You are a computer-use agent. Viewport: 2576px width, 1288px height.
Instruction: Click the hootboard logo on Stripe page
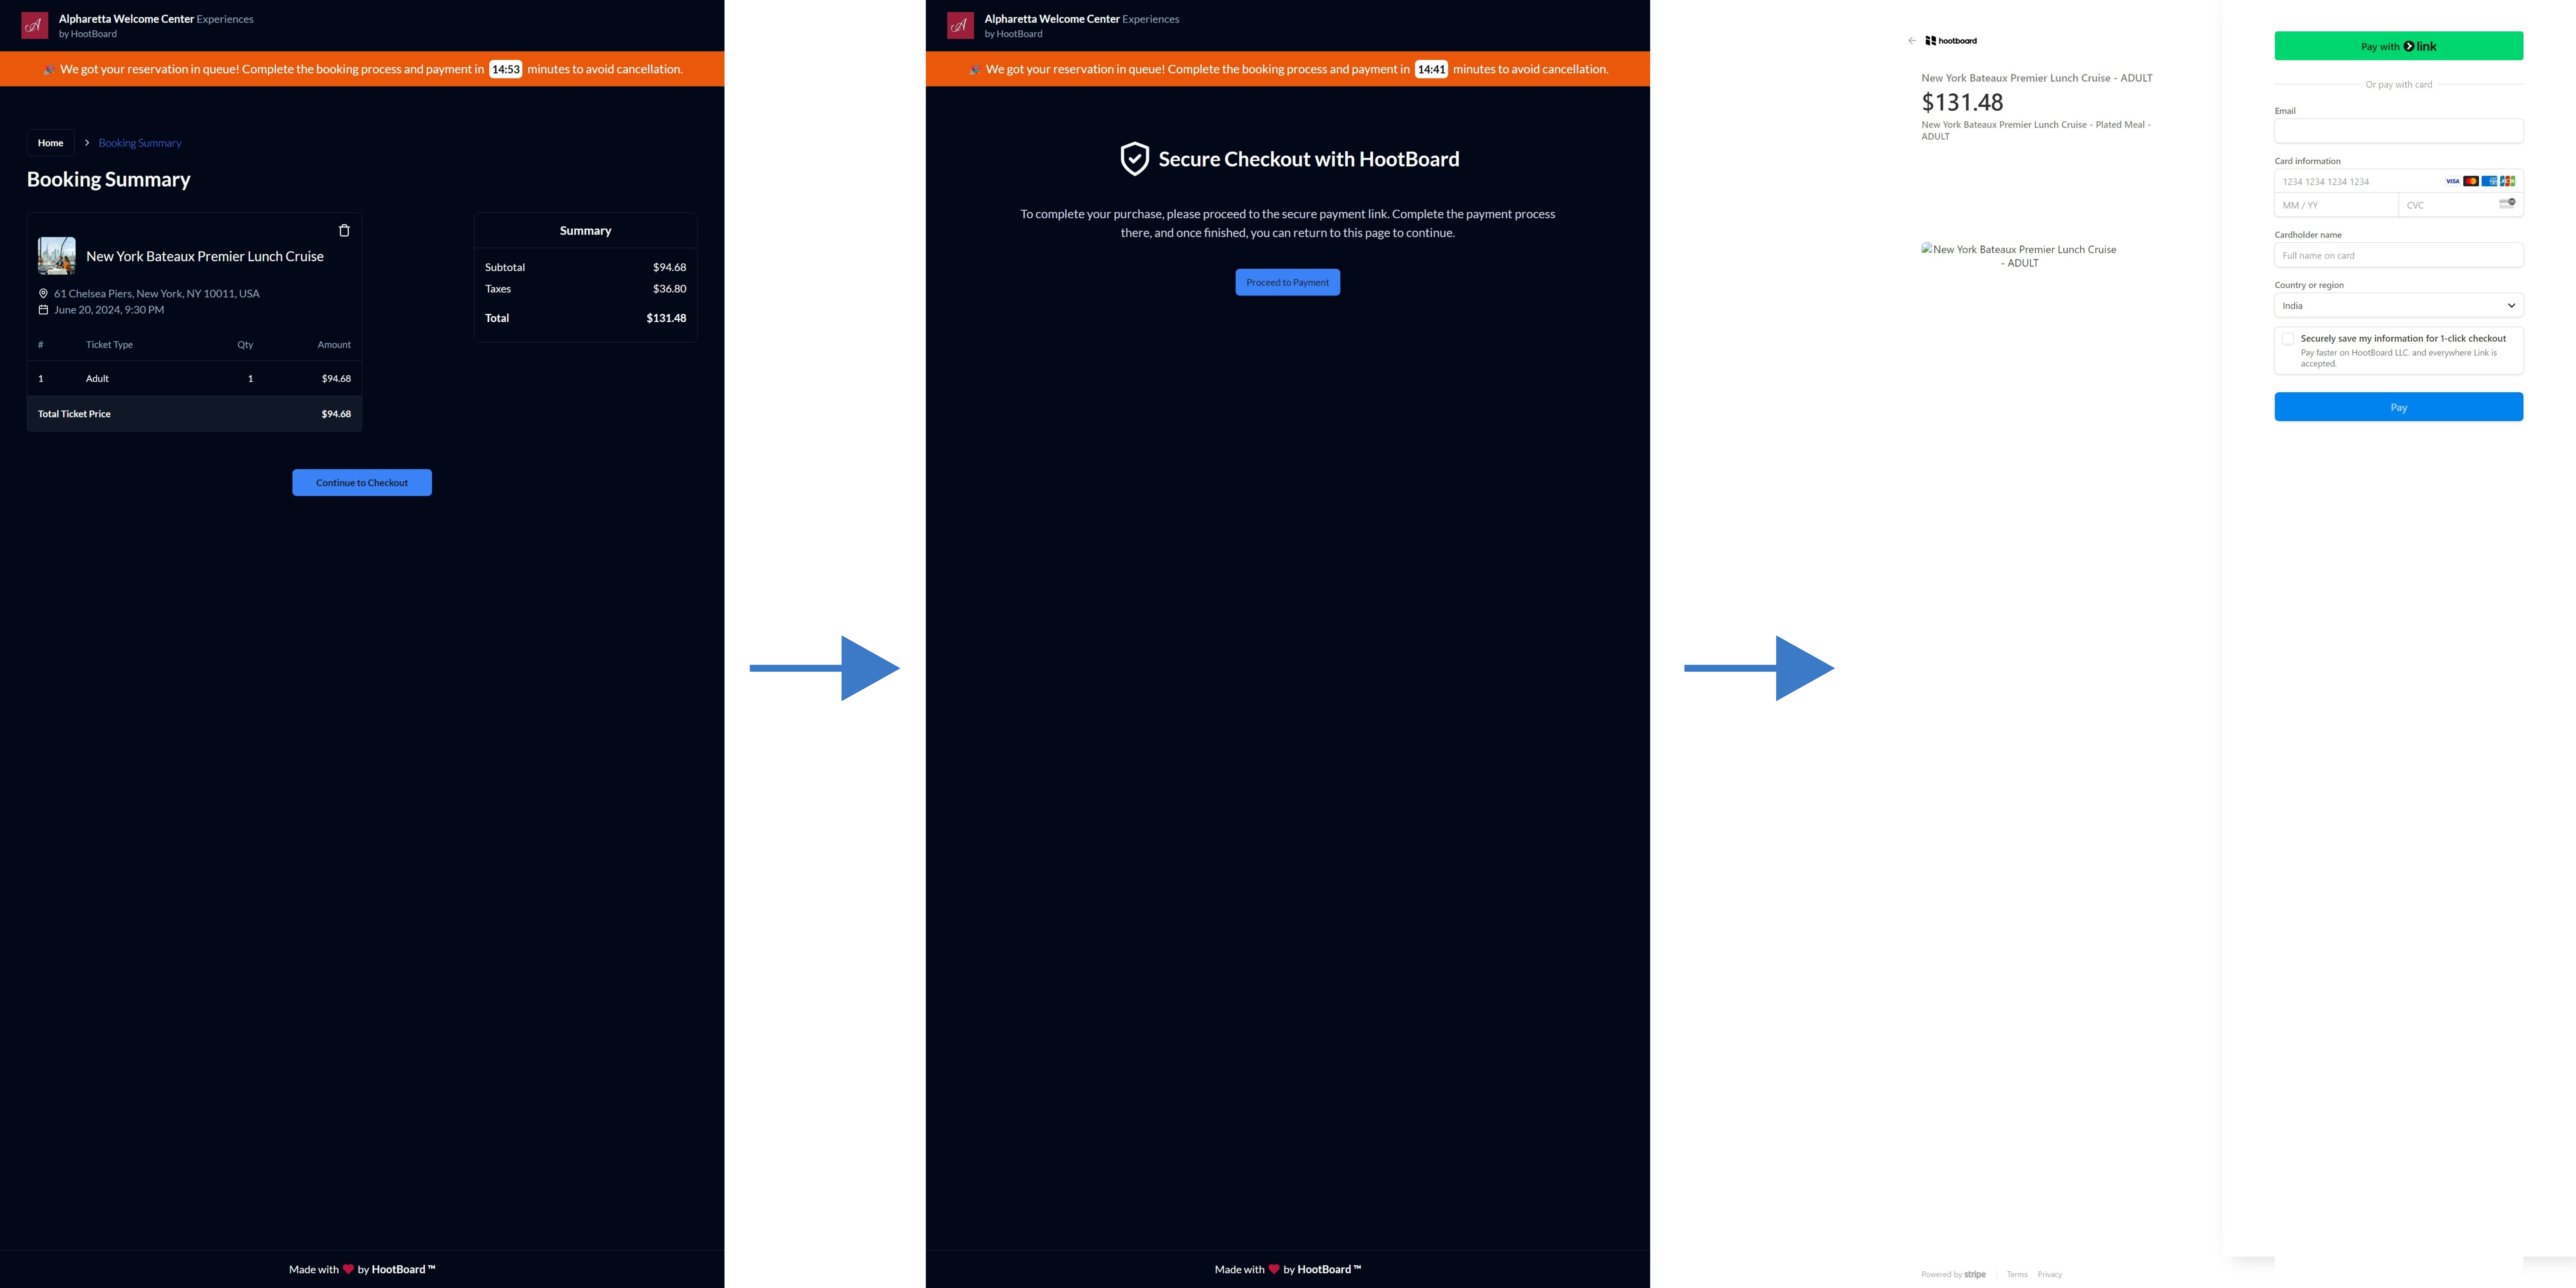click(x=1951, y=41)
